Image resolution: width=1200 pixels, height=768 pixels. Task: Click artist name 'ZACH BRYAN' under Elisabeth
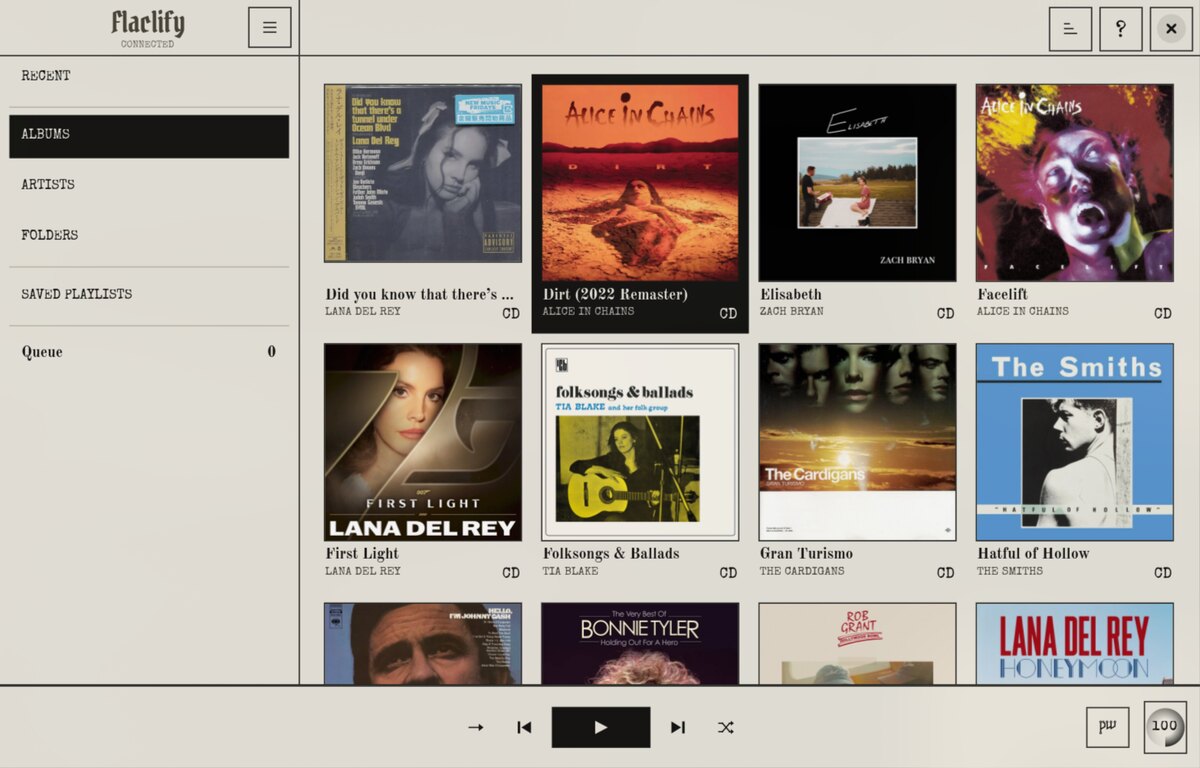click(x=792, y=312)
